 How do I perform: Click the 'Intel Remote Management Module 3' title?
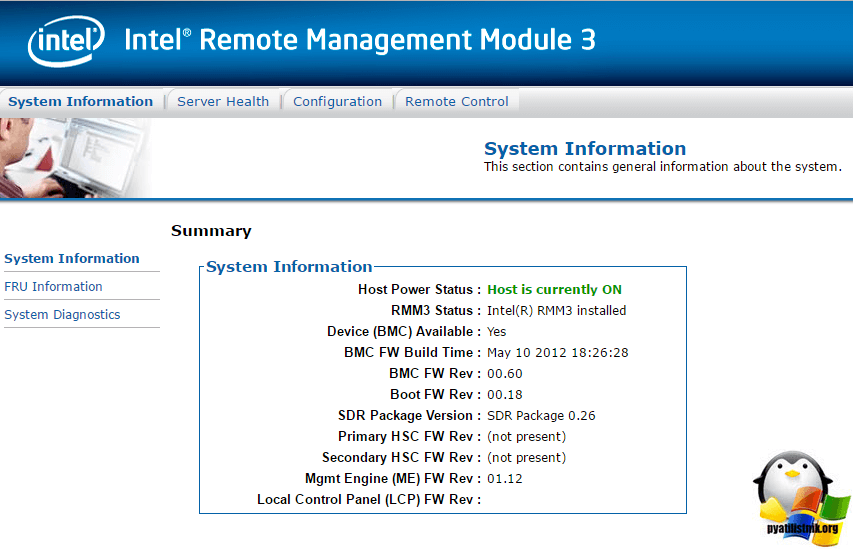pyautogui.click(x=359, y=40)
